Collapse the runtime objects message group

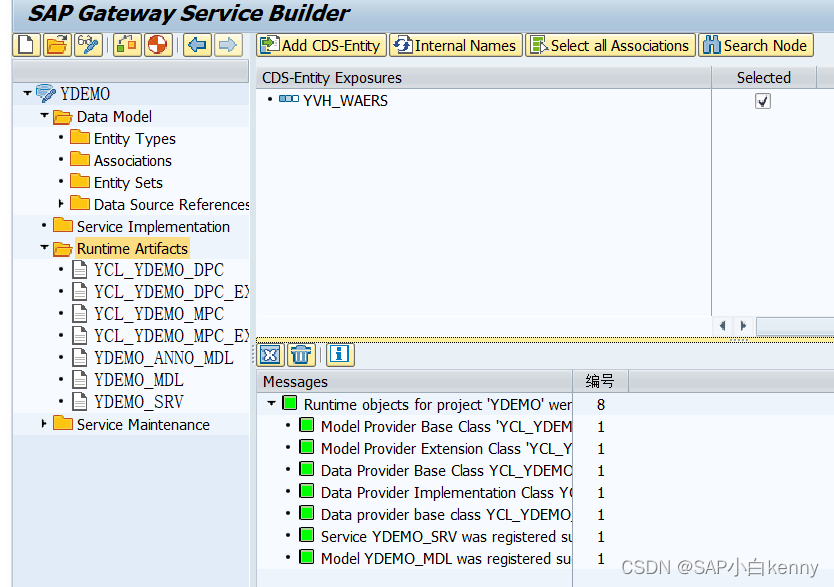[x=273, y=404]
